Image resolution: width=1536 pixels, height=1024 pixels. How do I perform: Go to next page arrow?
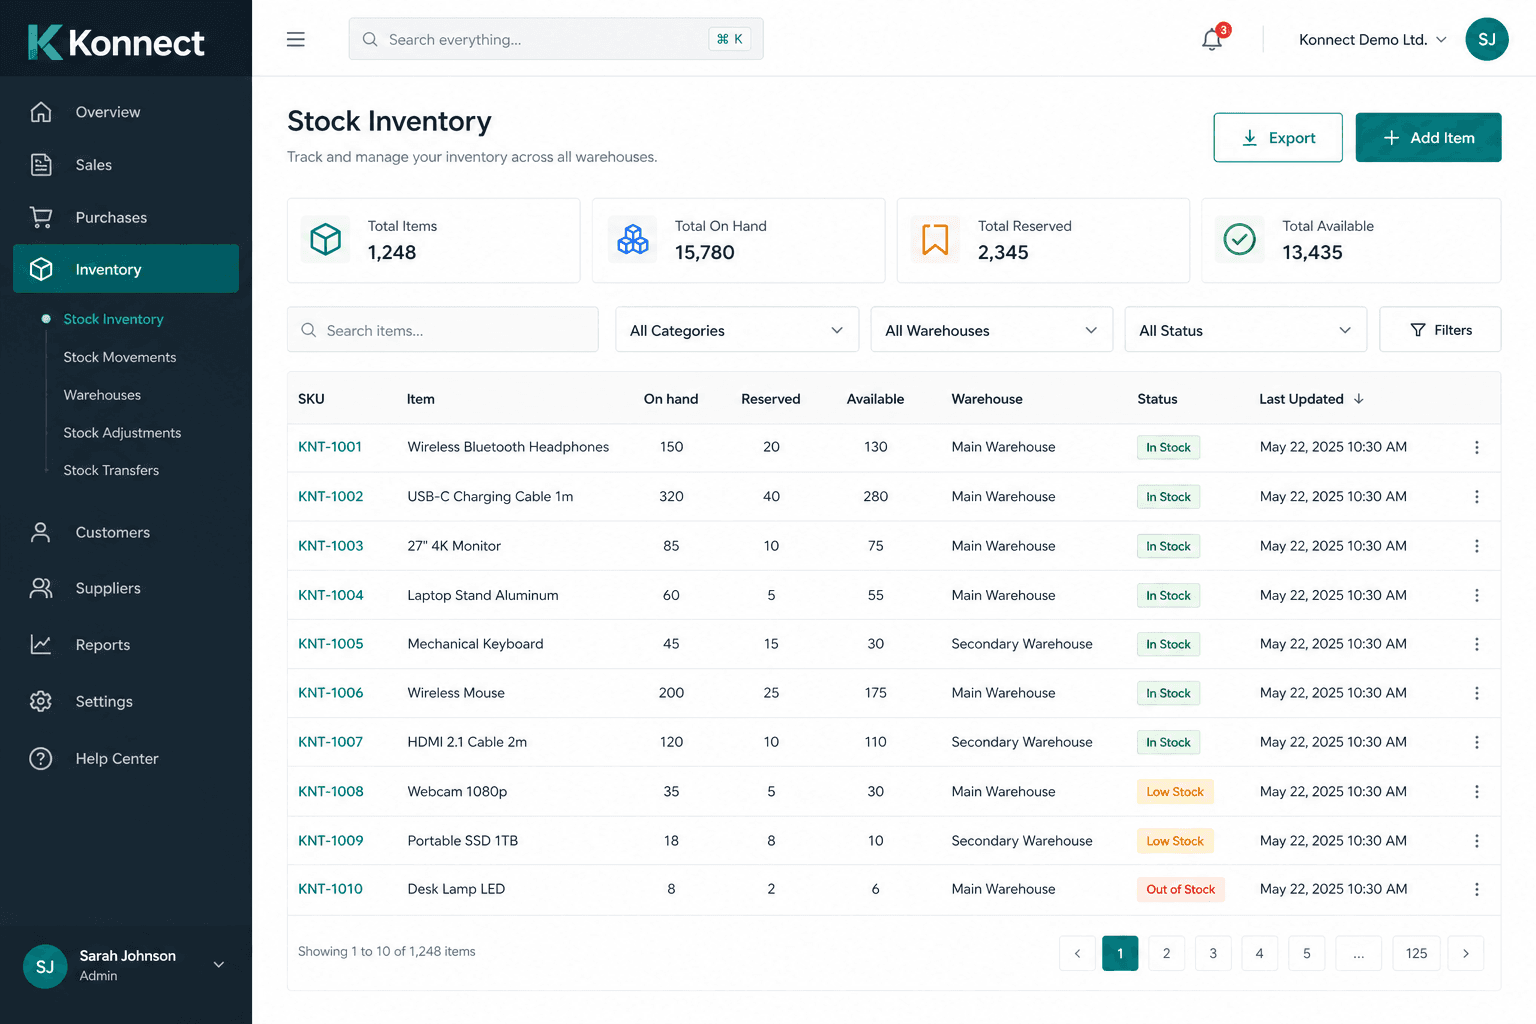[x=1466, y=953]
